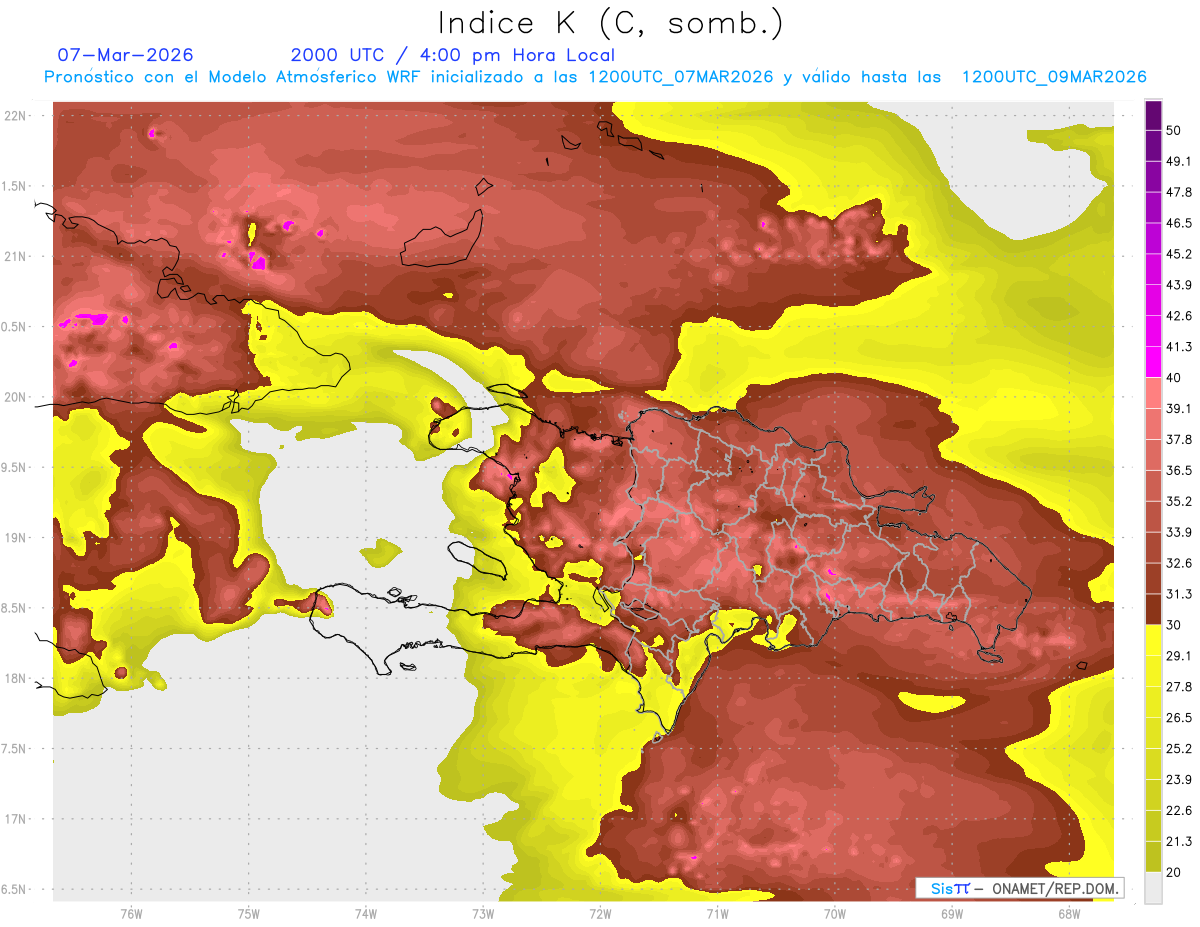
Task: Click the '49.1' color scale value
Action: [x=1178, y=161]
